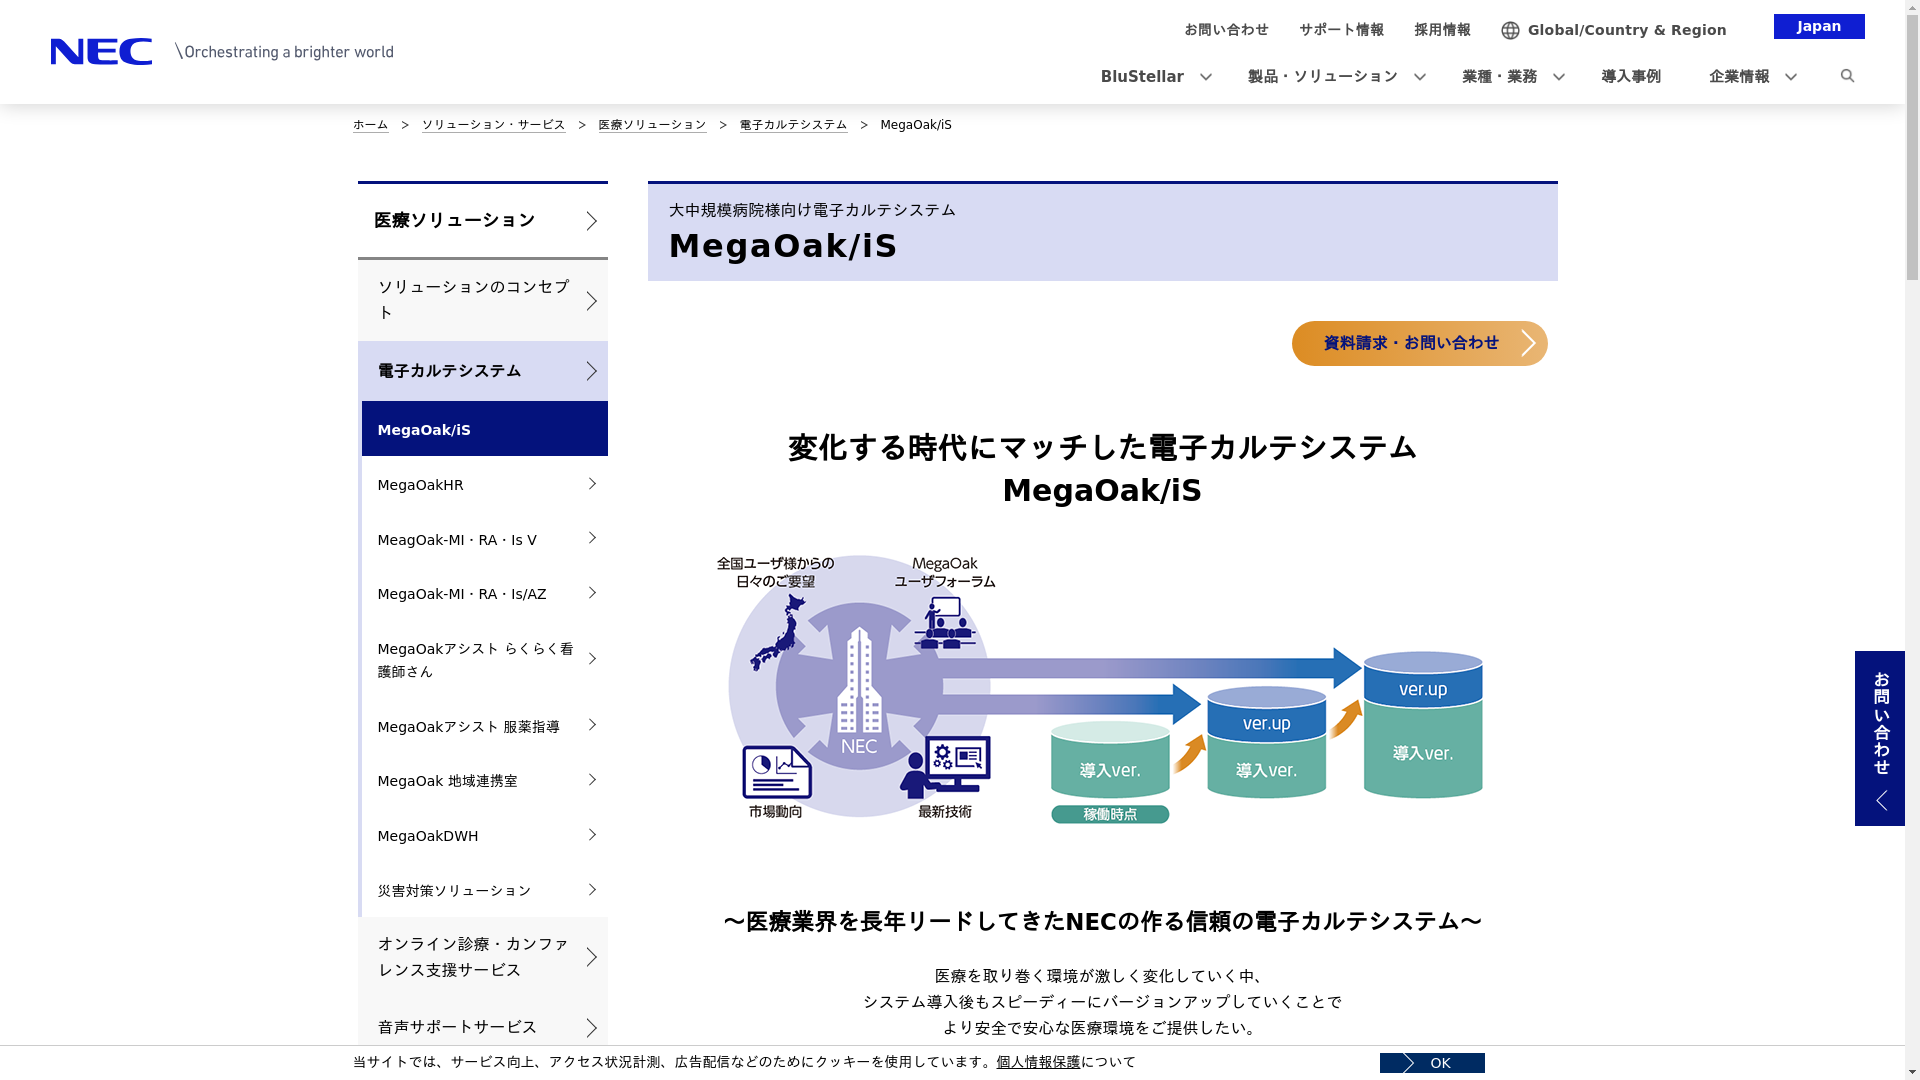
Task: Click arrow beside 音声サポートサービス
Action: [591, 1028]
